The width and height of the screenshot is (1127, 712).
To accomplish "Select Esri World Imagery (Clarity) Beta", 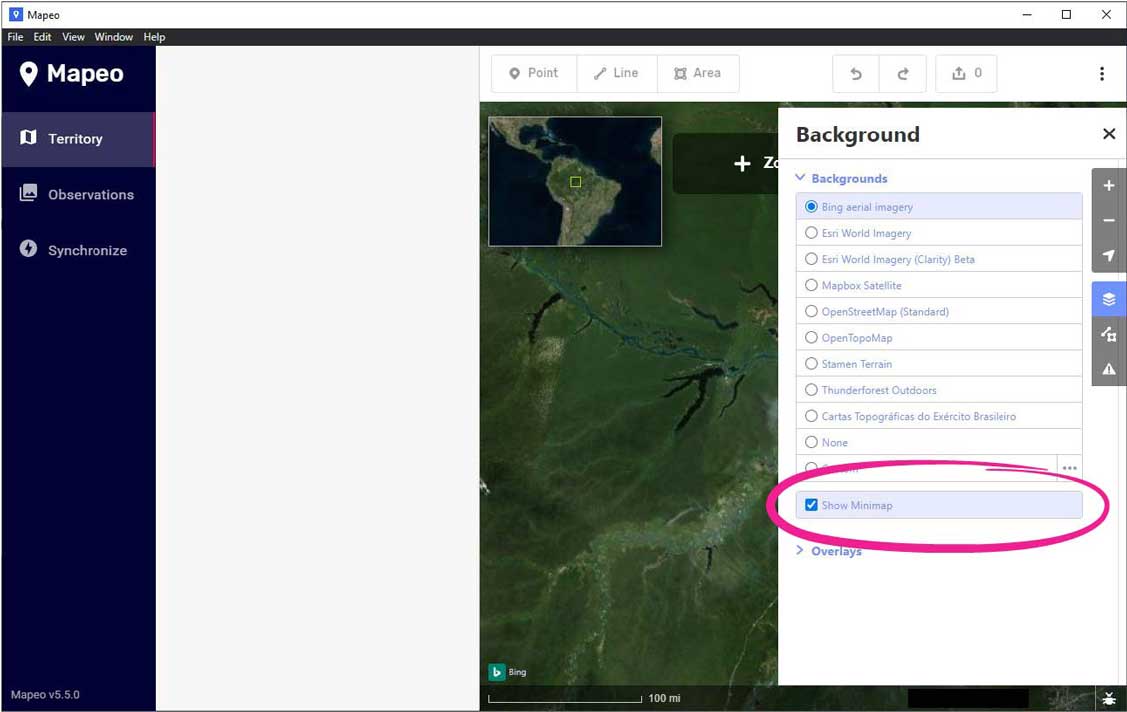I will click(x=939, y=259).
